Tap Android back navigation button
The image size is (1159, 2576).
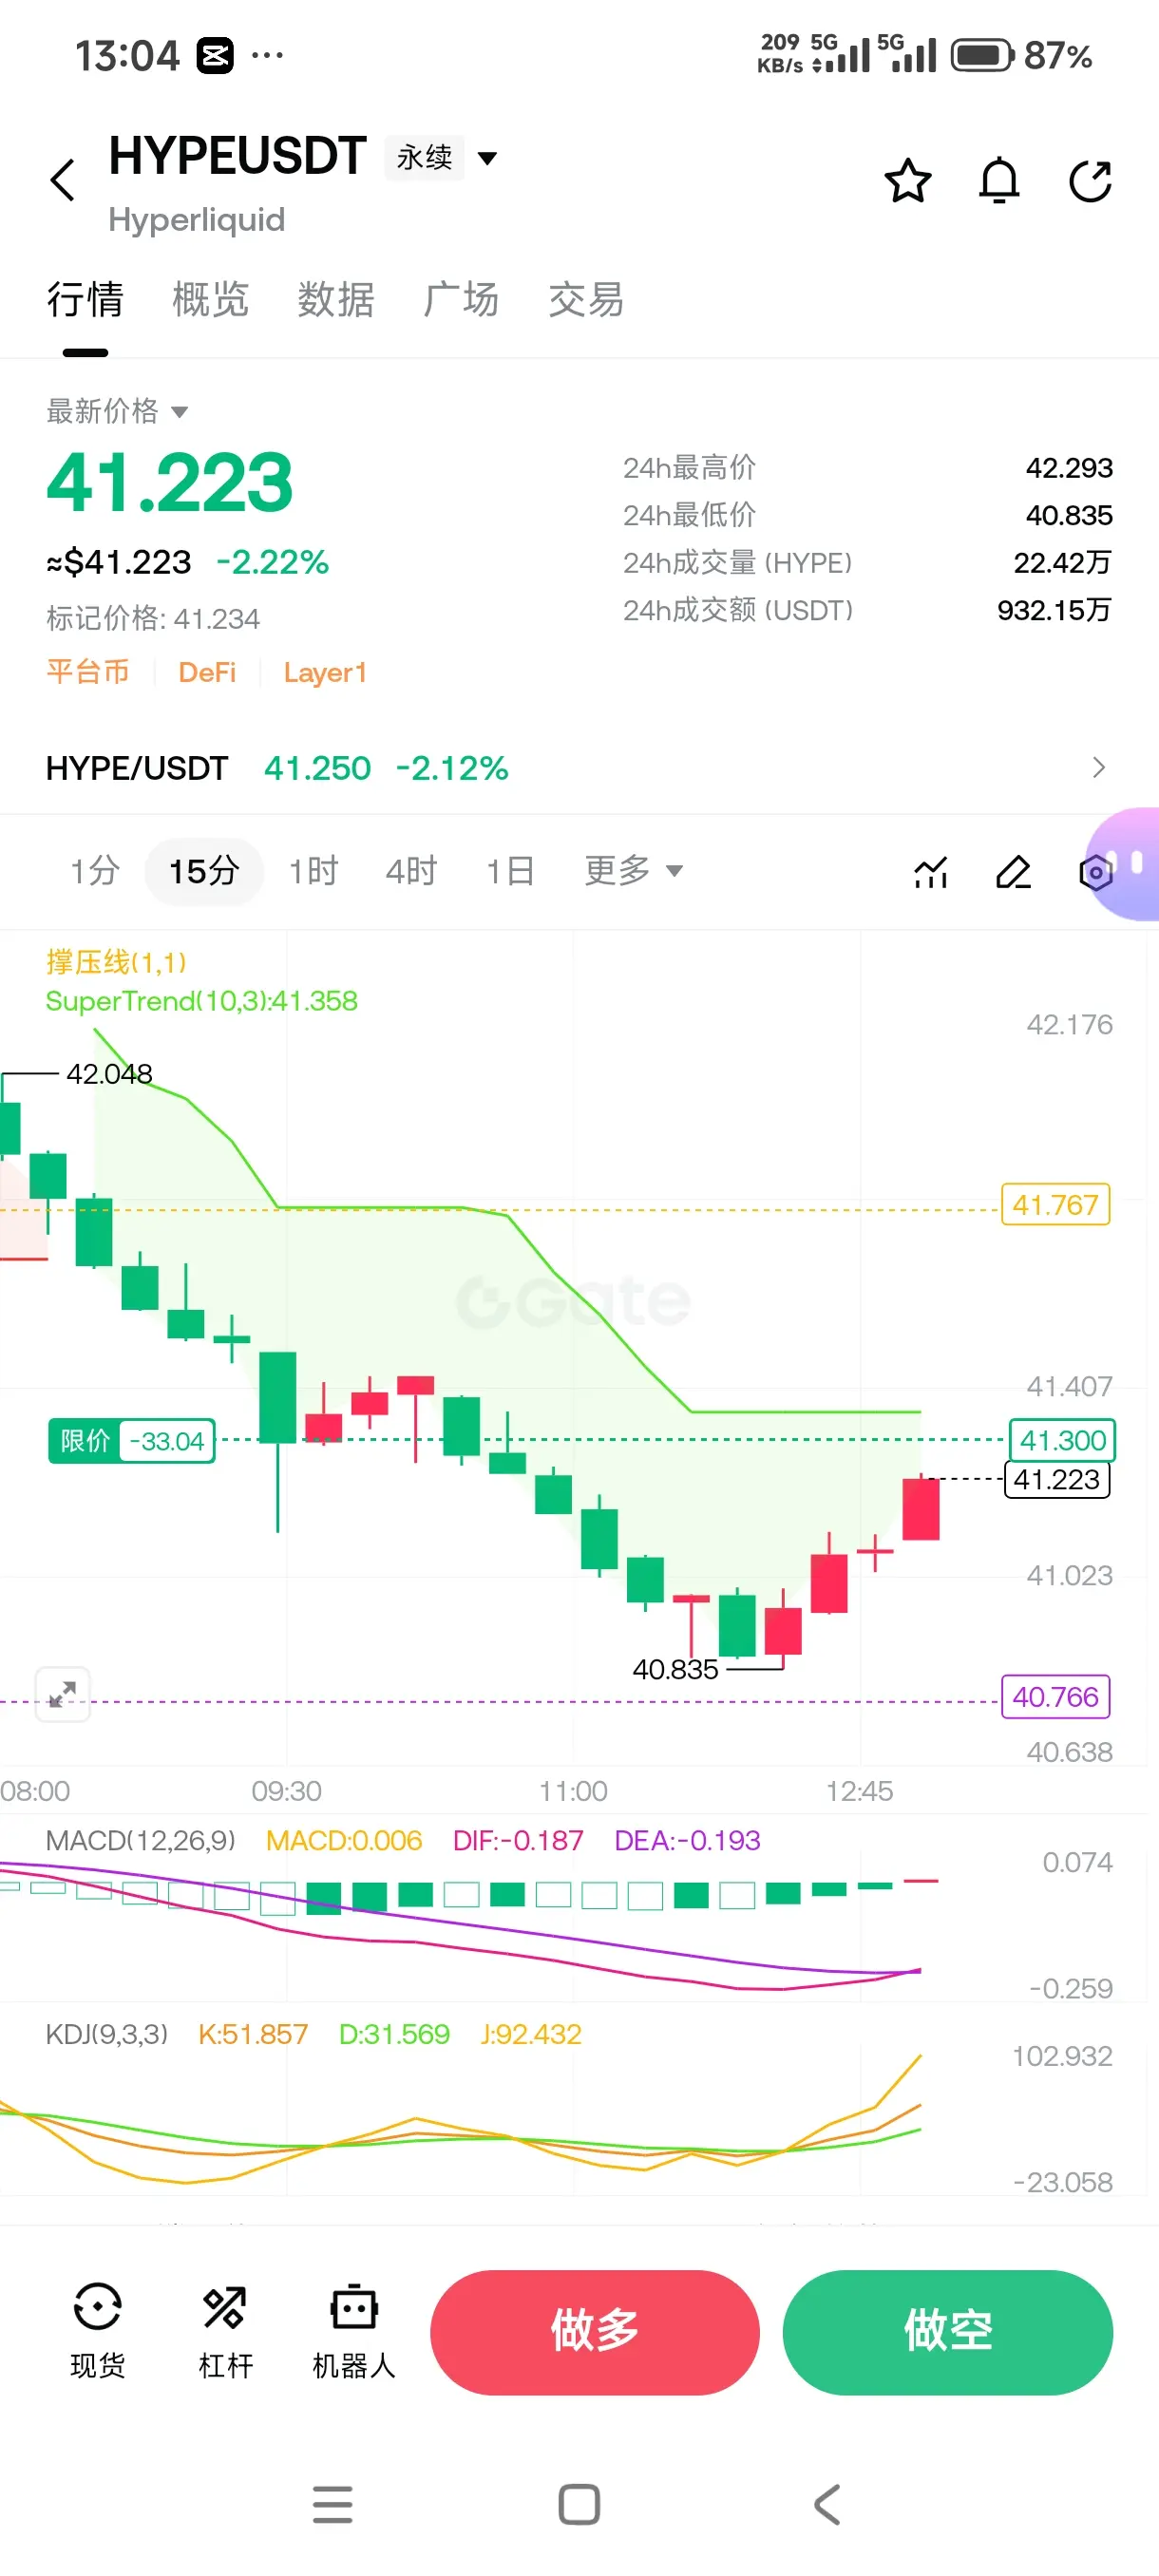[827, 2504]
